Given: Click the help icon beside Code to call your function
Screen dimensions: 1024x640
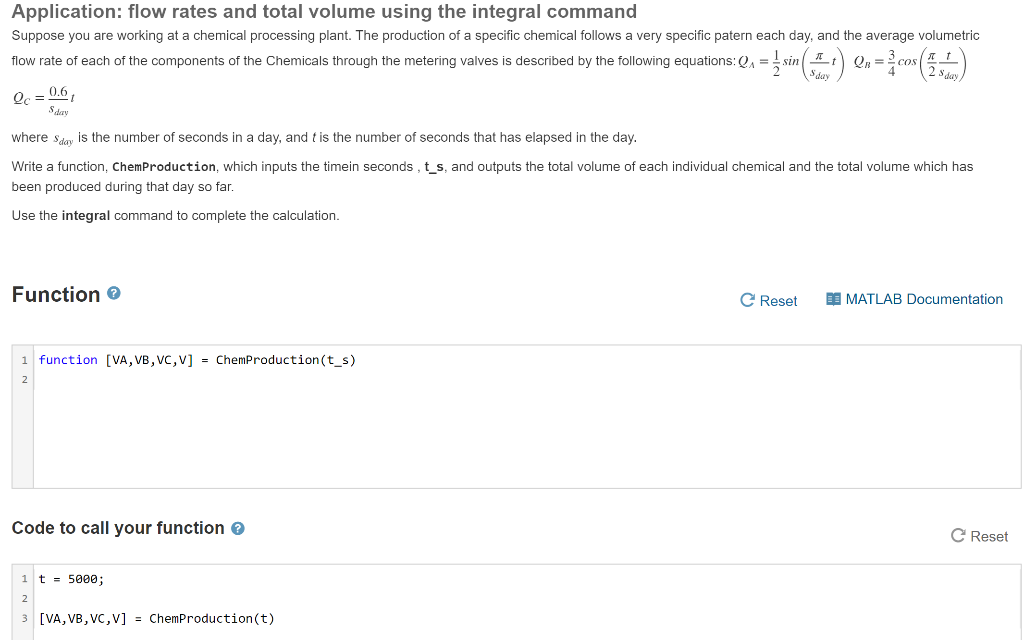Looking at the screenshot, I should pyautogui.click(x=237, y=528).
